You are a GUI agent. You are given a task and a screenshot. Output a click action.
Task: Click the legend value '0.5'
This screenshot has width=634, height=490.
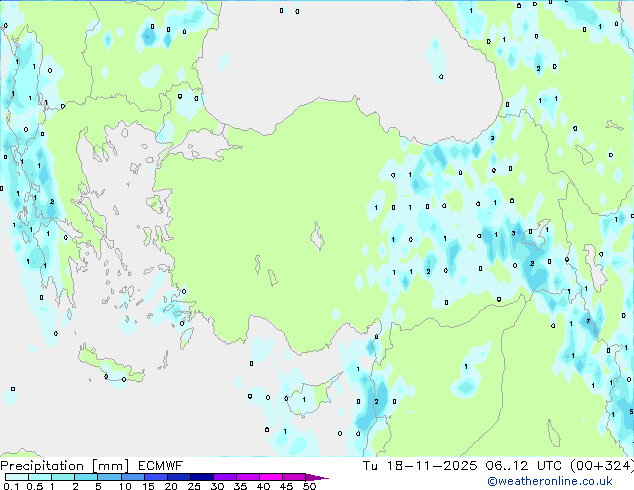click(34, 486)
